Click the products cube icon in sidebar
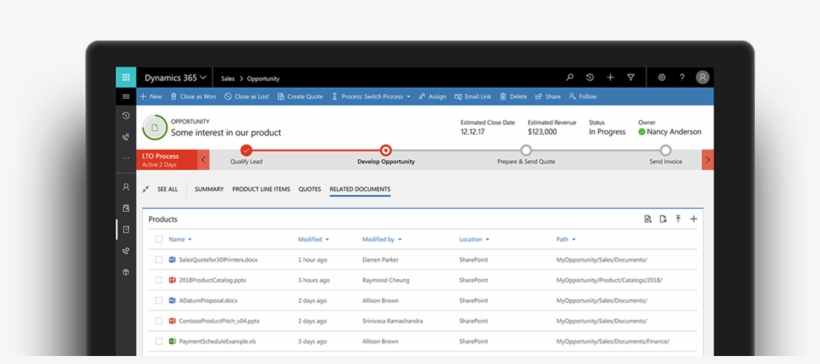The height and width of the screenshot is (364, 820). tap(126, 272)
